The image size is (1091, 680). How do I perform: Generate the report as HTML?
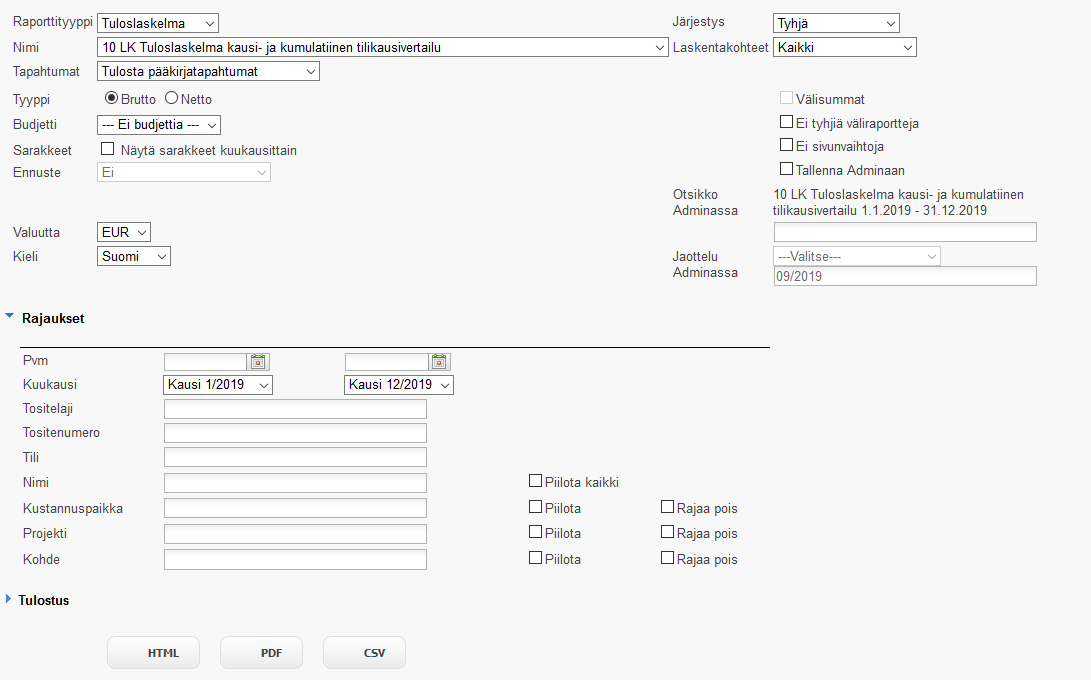(153, 653)
